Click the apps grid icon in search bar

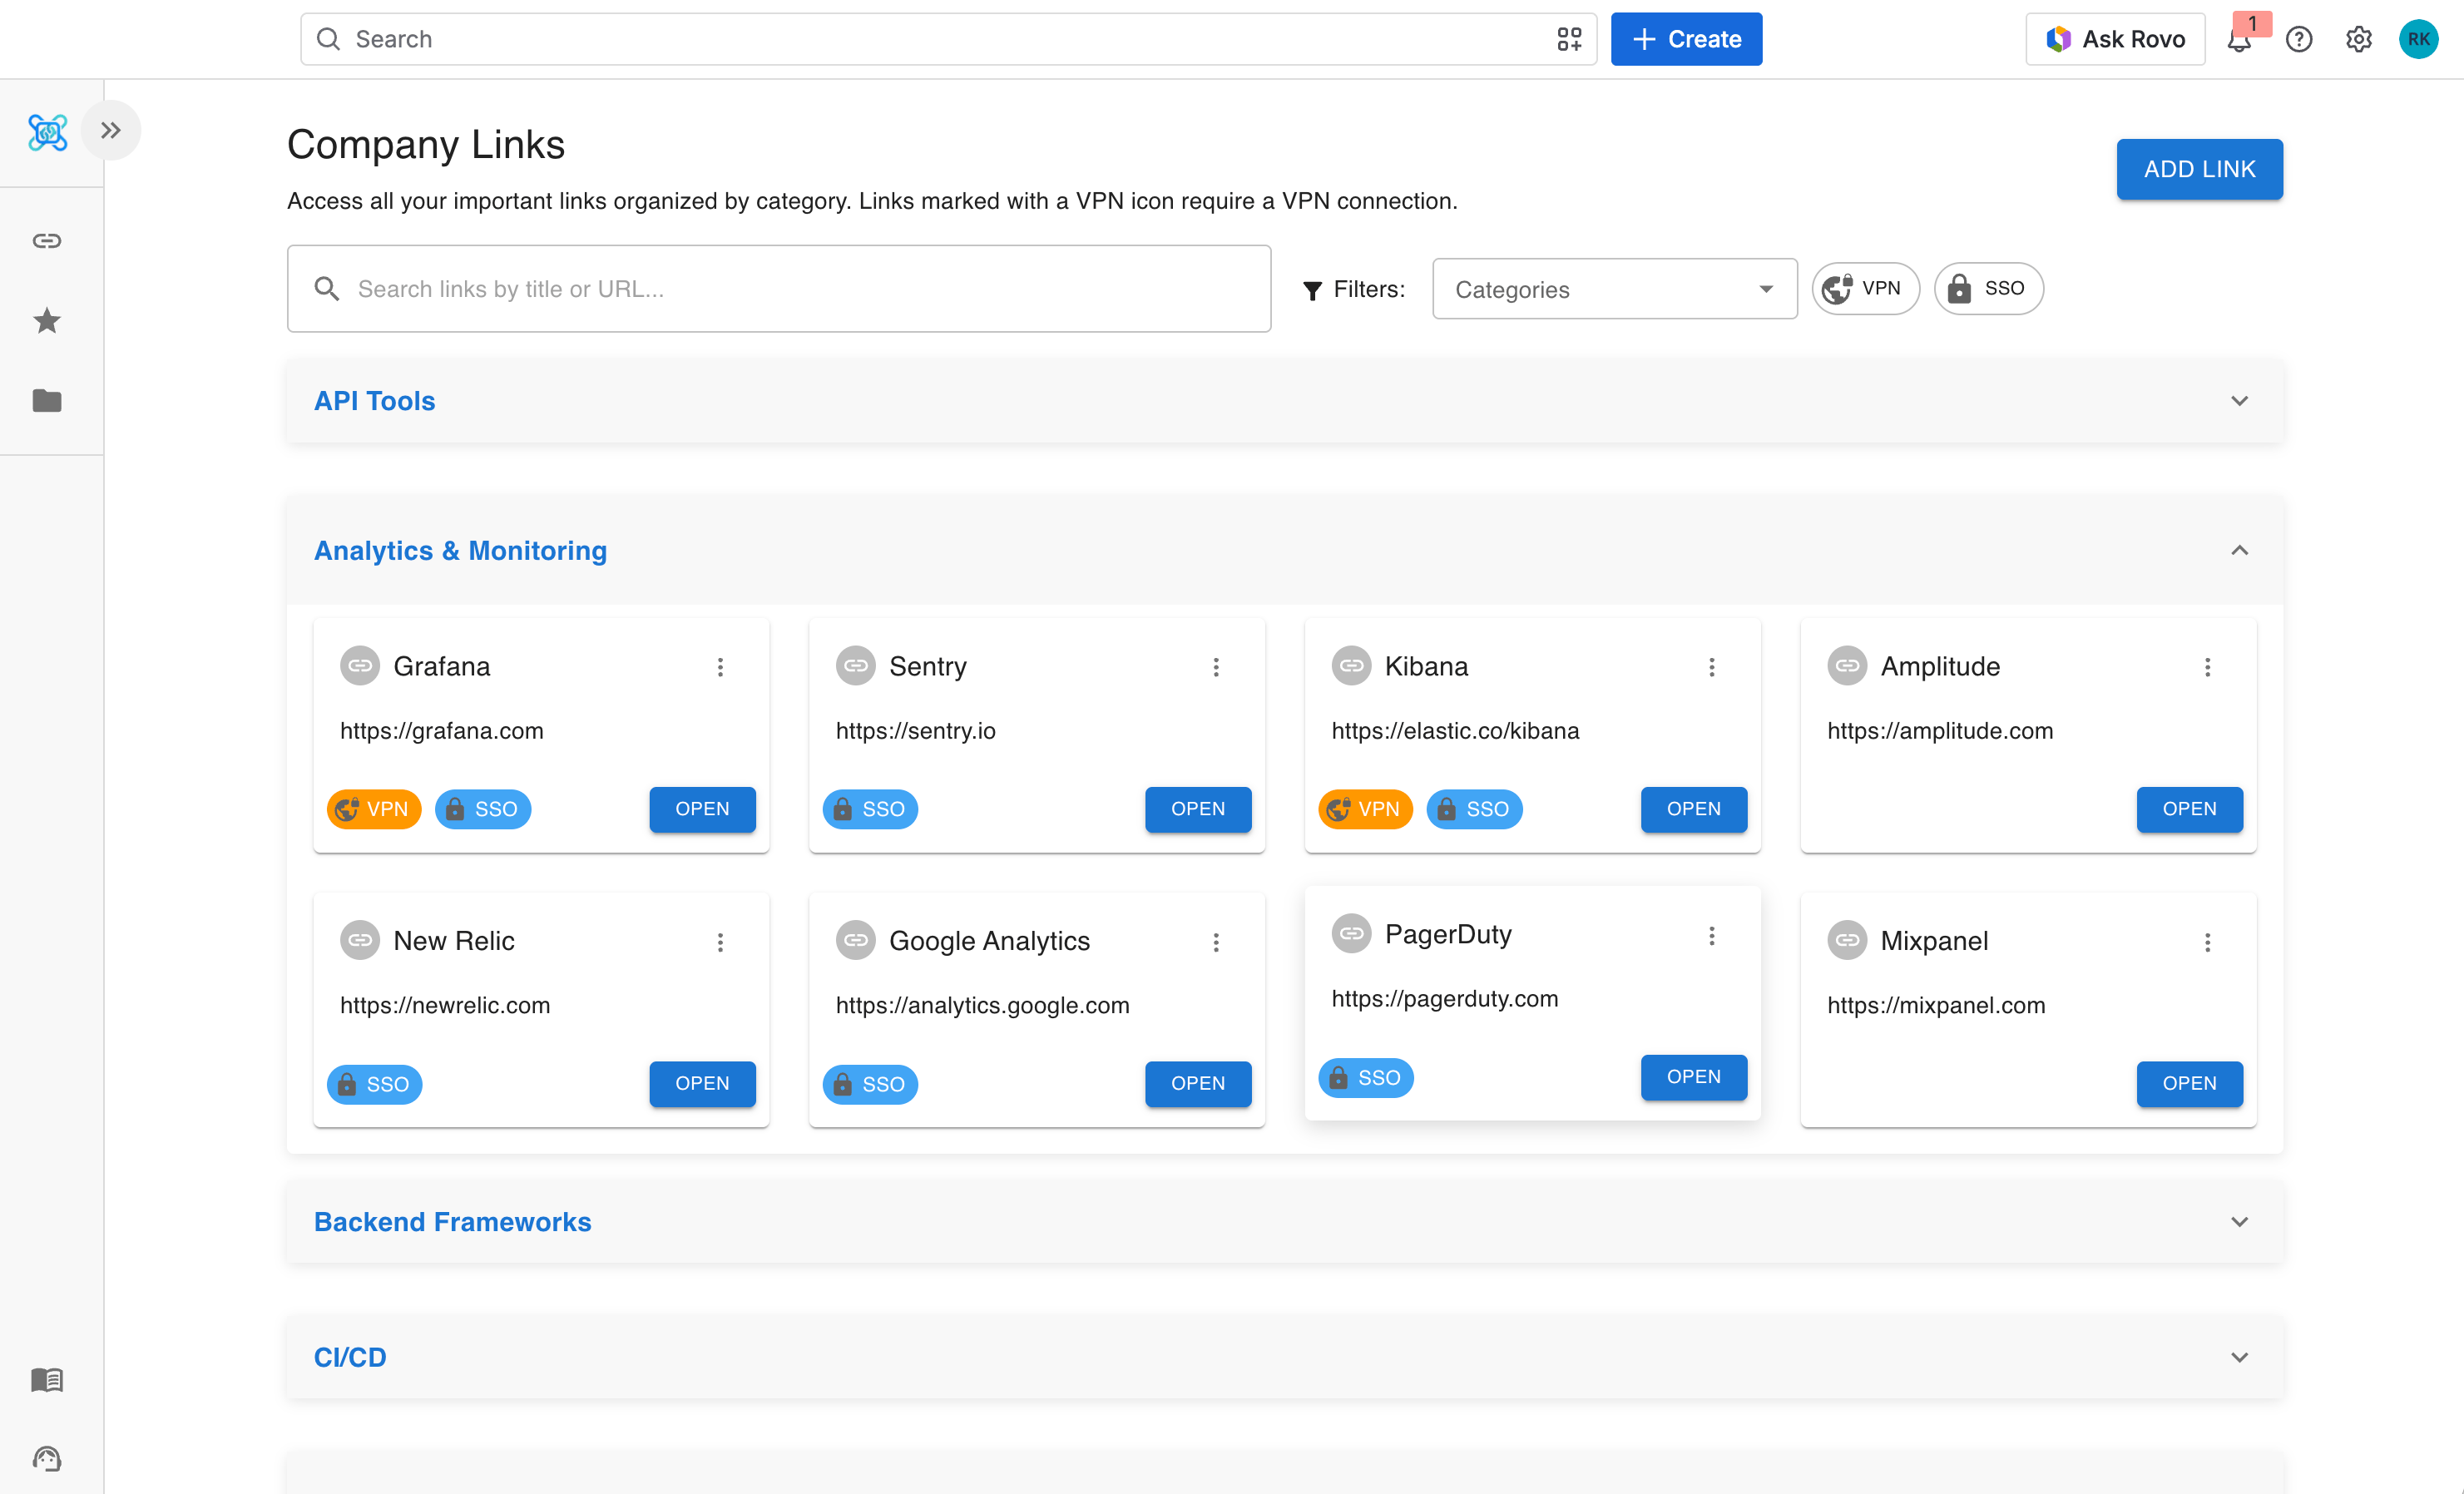click(1569, 39)
